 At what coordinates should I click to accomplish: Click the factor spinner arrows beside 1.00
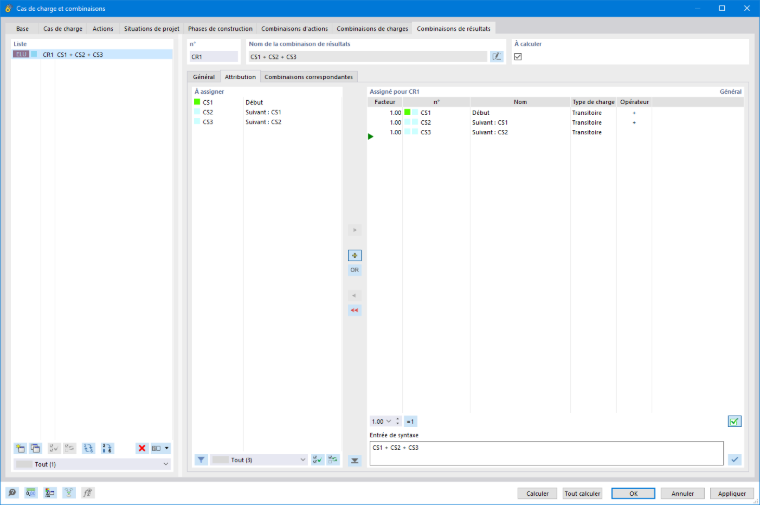[x=398, y=422]
